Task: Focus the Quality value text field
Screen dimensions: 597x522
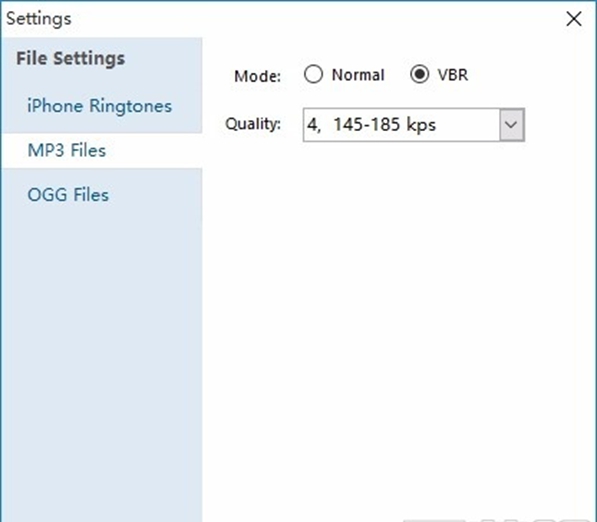Action: 401,125
